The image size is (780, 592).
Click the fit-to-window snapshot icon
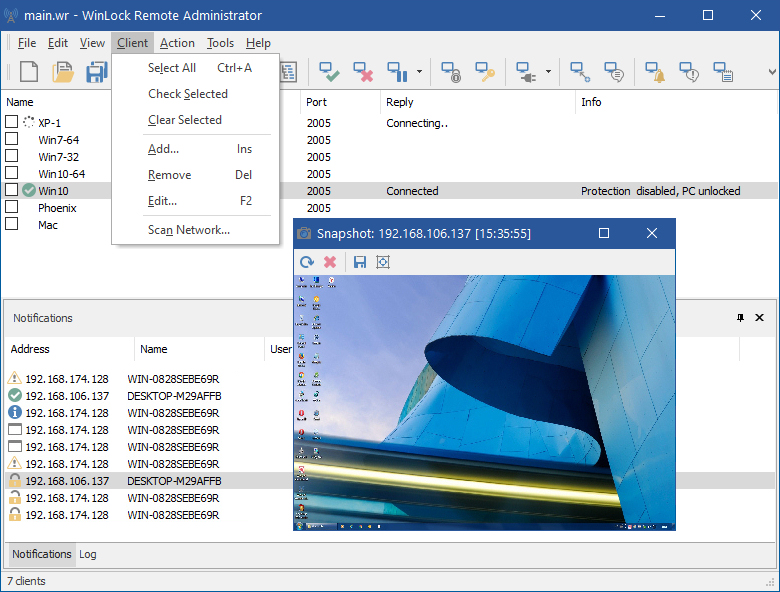click(382, 262)
